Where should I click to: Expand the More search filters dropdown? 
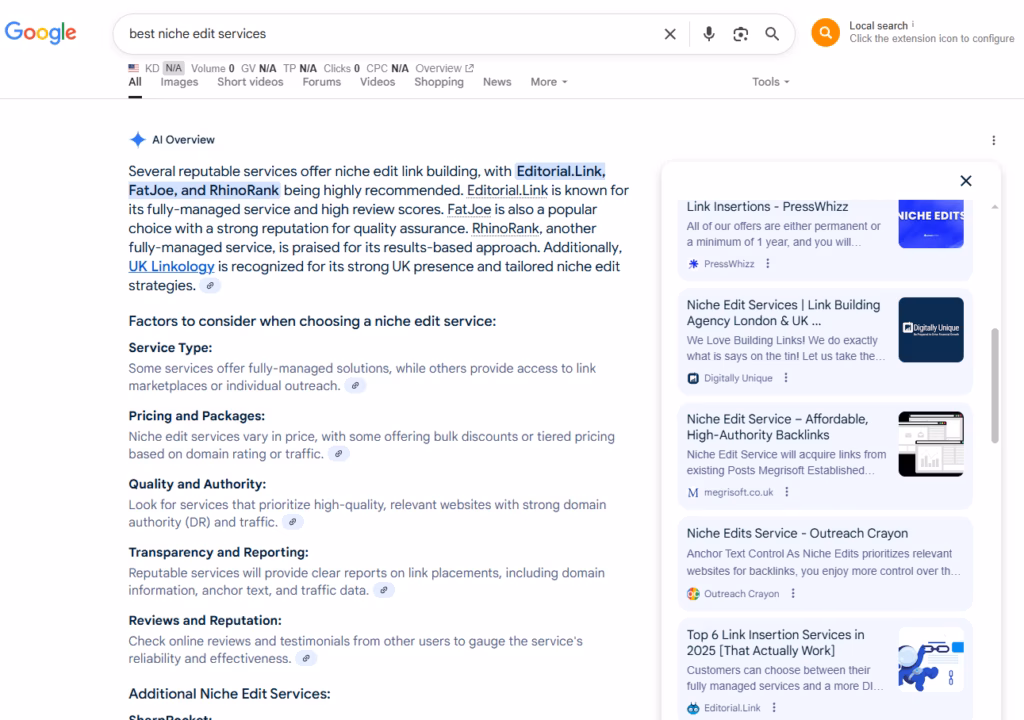[x=549, y=82]
